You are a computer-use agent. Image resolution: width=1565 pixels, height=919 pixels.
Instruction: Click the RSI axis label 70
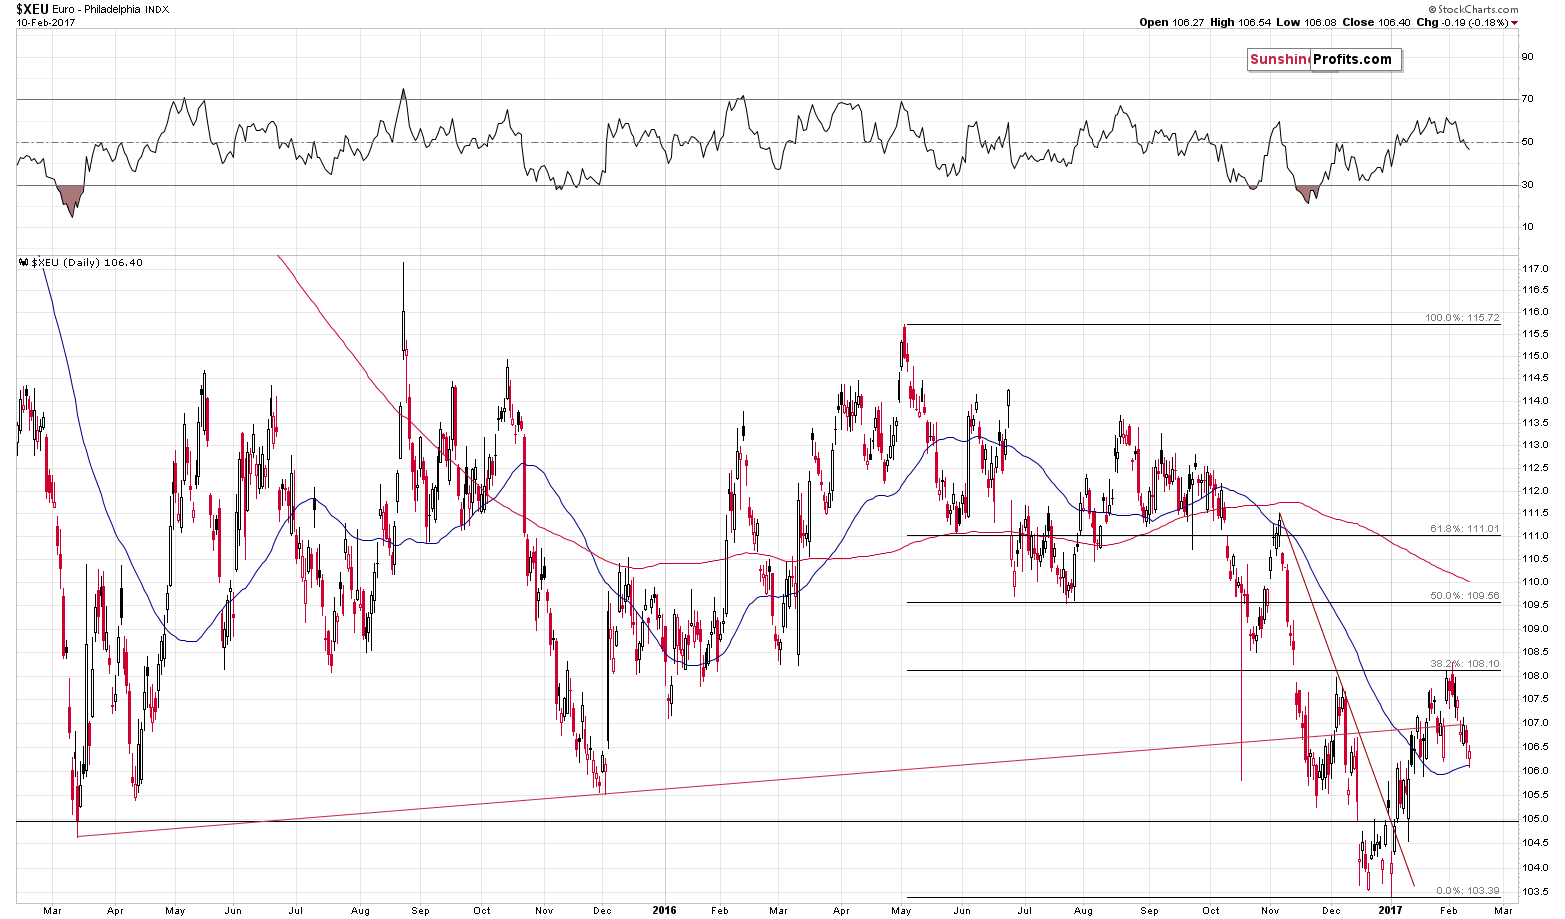point(1527,99)
